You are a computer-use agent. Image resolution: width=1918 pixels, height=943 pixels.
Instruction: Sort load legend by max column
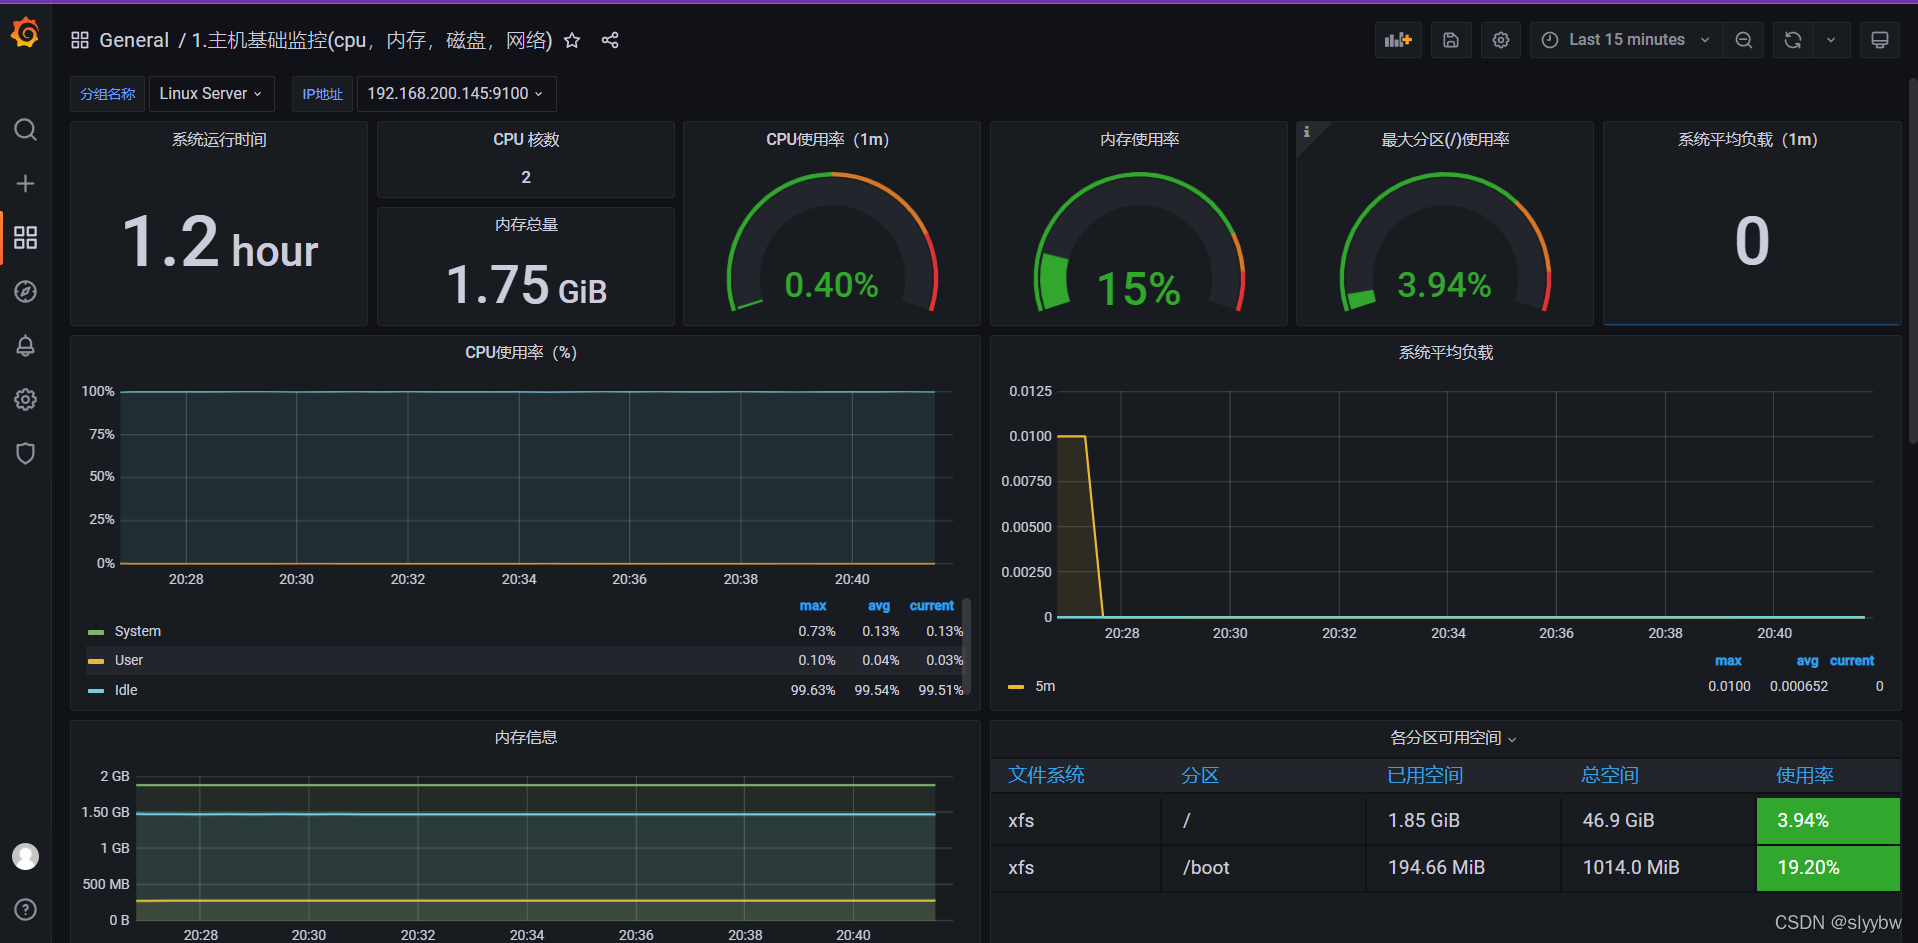pos(1728,661)
